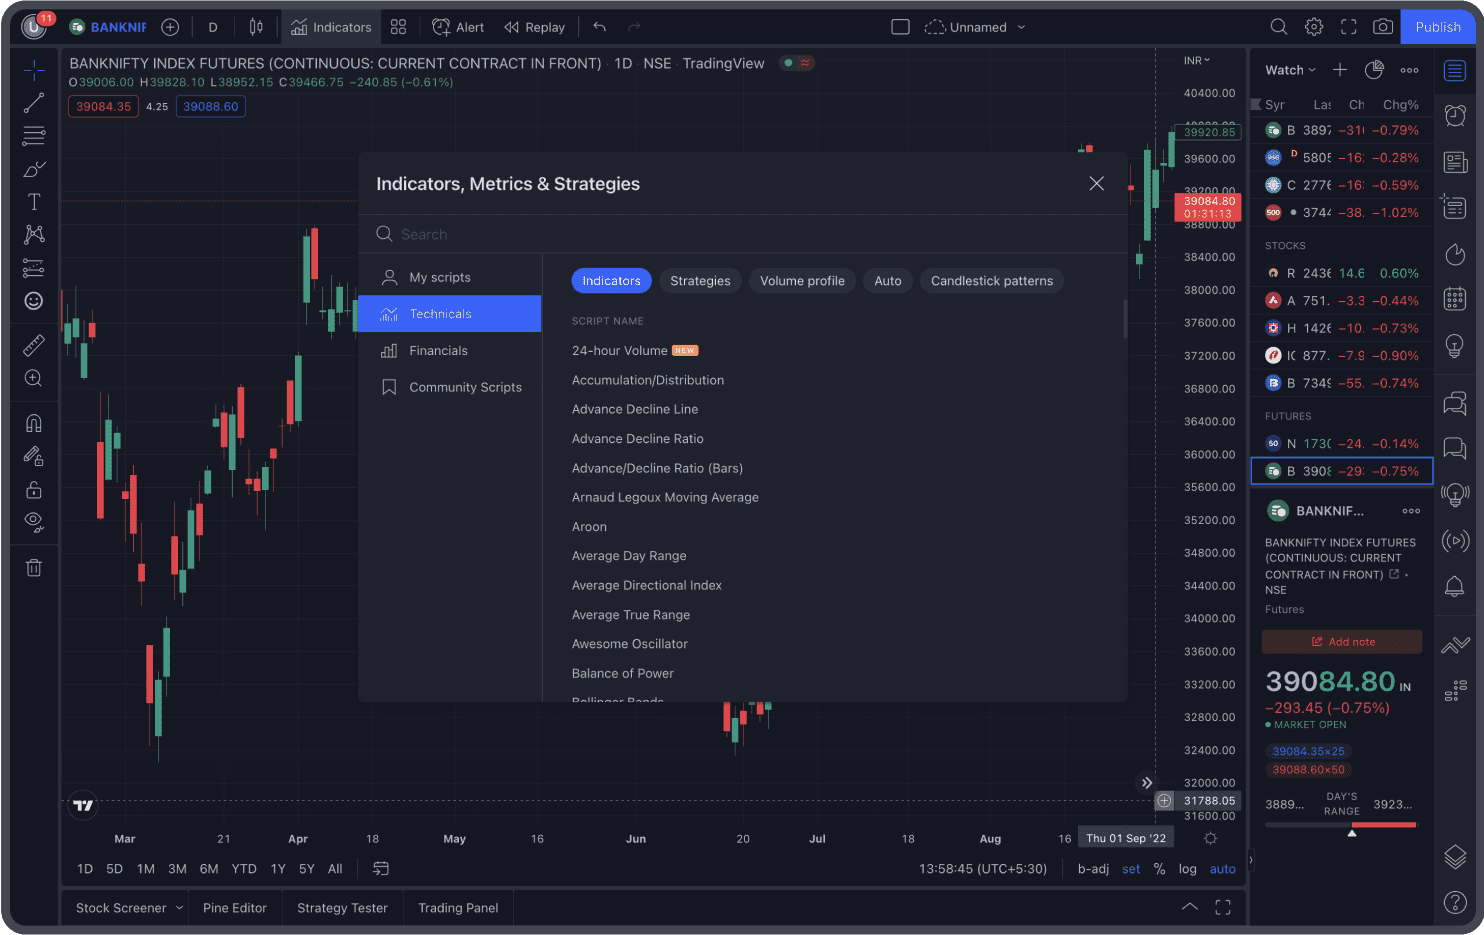Select Technicals category
Viewport: 1484px width, 935px height.
pyautogui.click(x=450, y=314)
